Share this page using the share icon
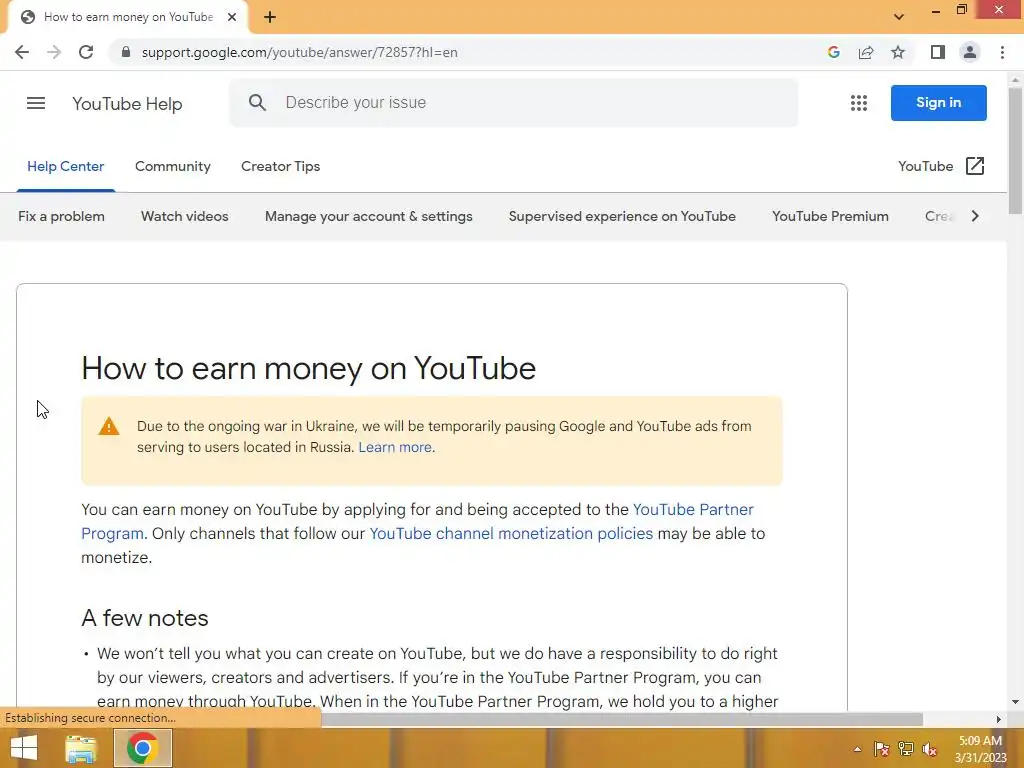This screenshot has height=768, width=1024. [866, 52]
